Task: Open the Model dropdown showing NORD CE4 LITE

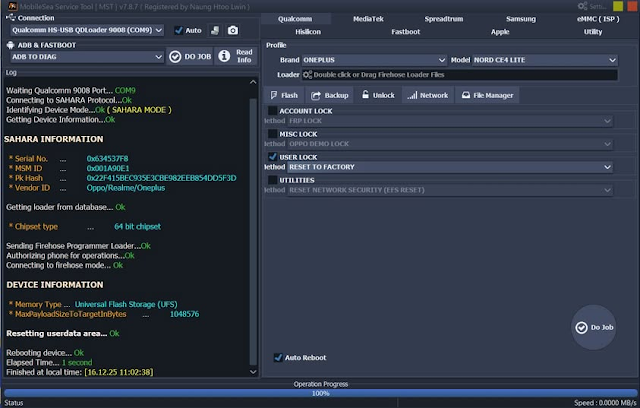Action: tap(546, 60)
